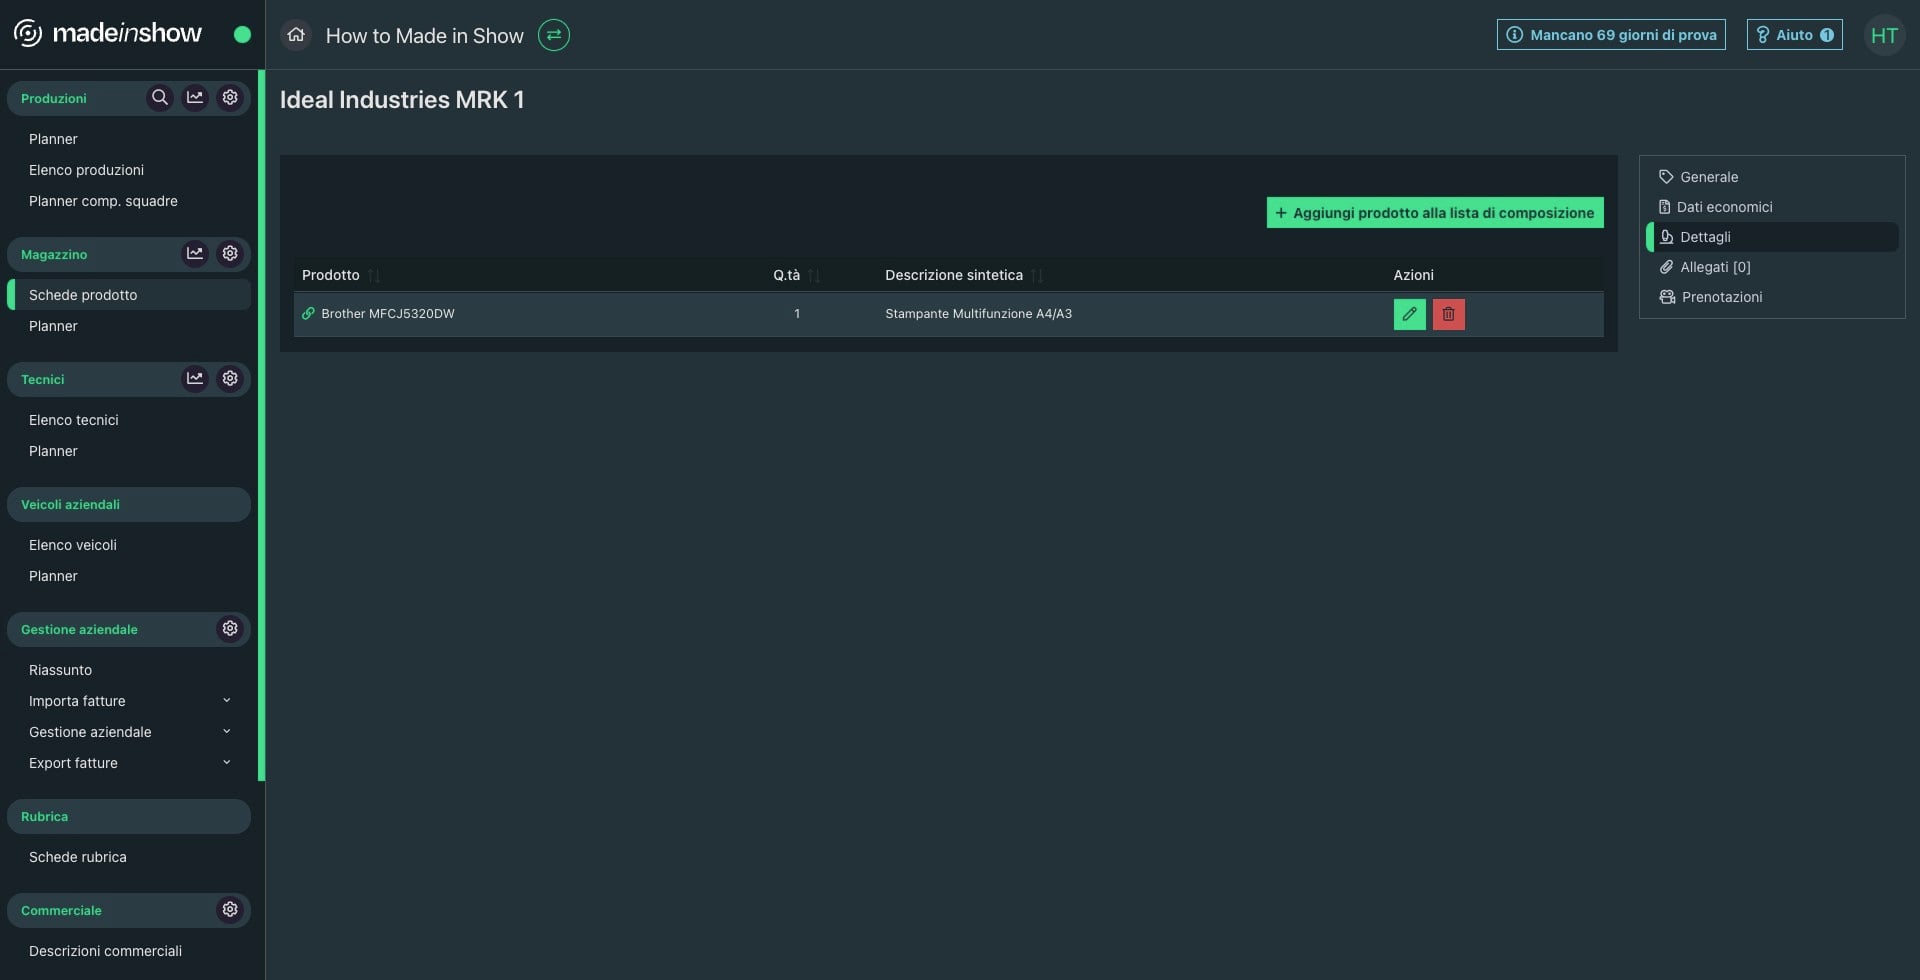
Task: Open the Produzioni statistics chart icon
Action: click(x=195, y=98)
